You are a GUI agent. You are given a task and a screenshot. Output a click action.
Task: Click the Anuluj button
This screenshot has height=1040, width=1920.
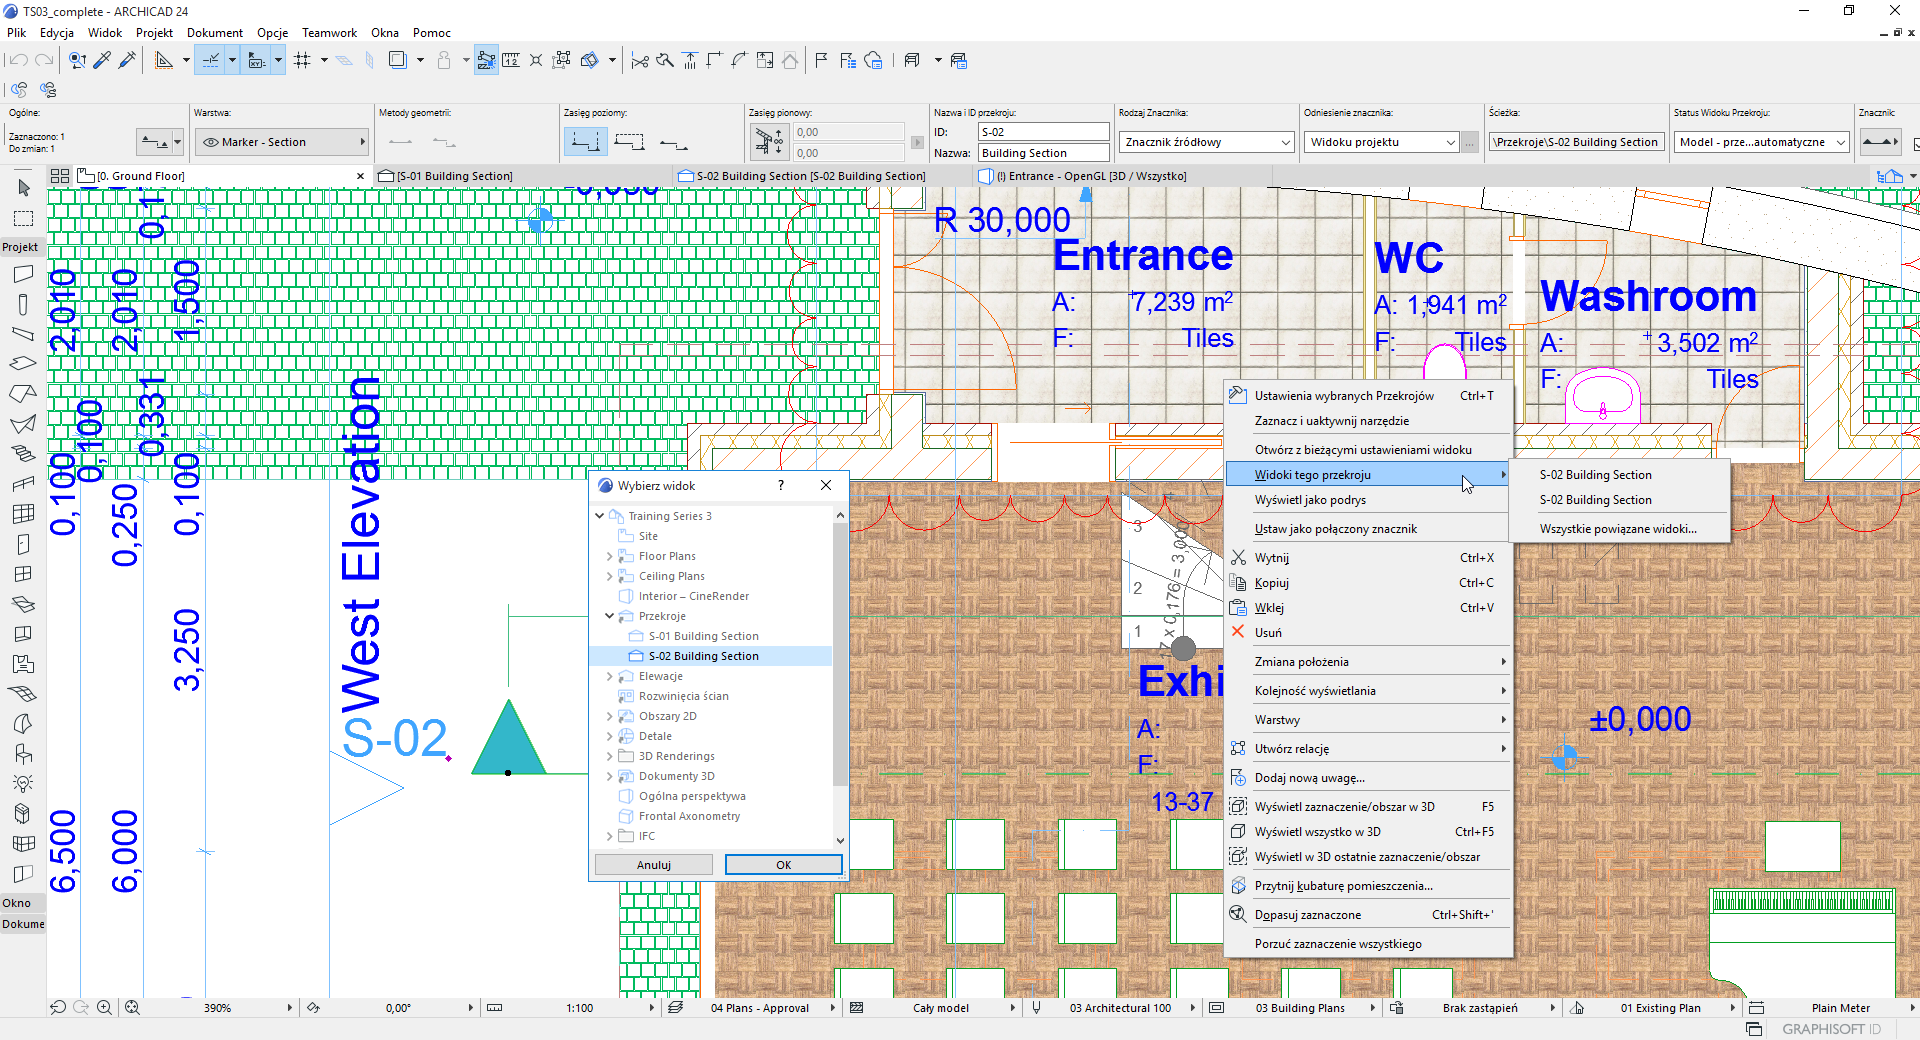tap(654, 865)
